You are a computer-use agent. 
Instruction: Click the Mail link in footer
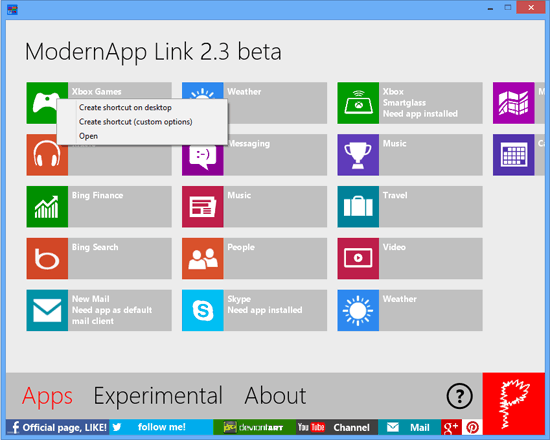[409, 427]
